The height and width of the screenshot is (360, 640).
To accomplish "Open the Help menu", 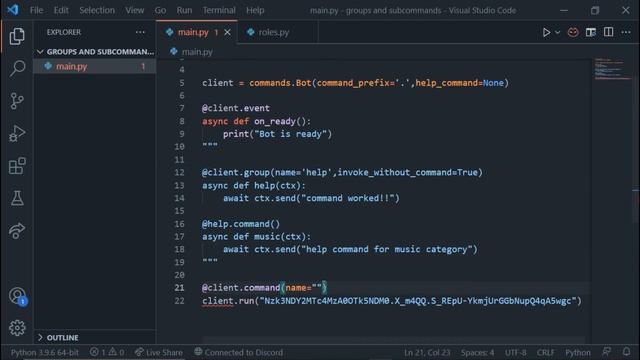I will click(255, 10).
